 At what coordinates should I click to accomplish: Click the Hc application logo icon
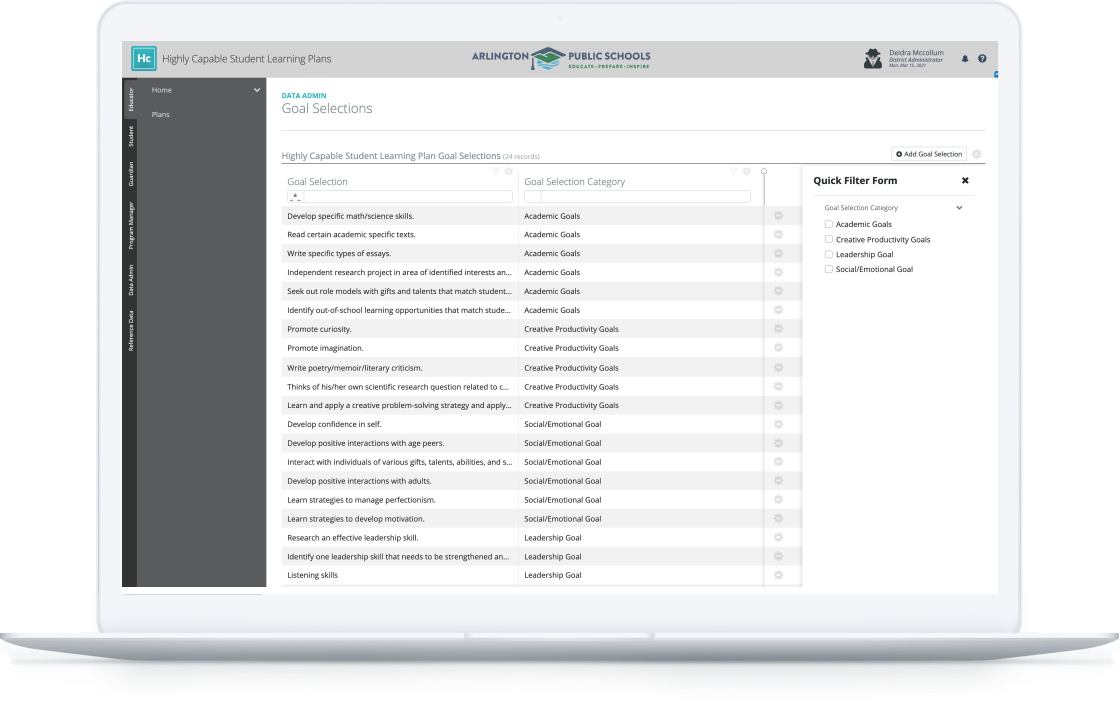click(144, 59)
